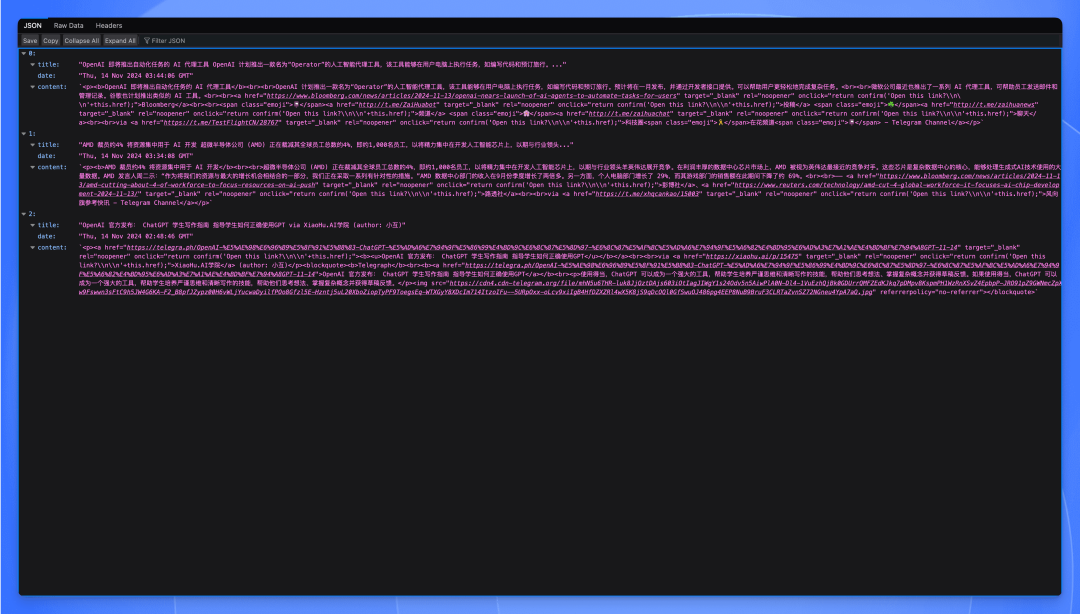
Task: Click the bloomberg.com openai-nears-launch URL
Action: coord(472,96)
